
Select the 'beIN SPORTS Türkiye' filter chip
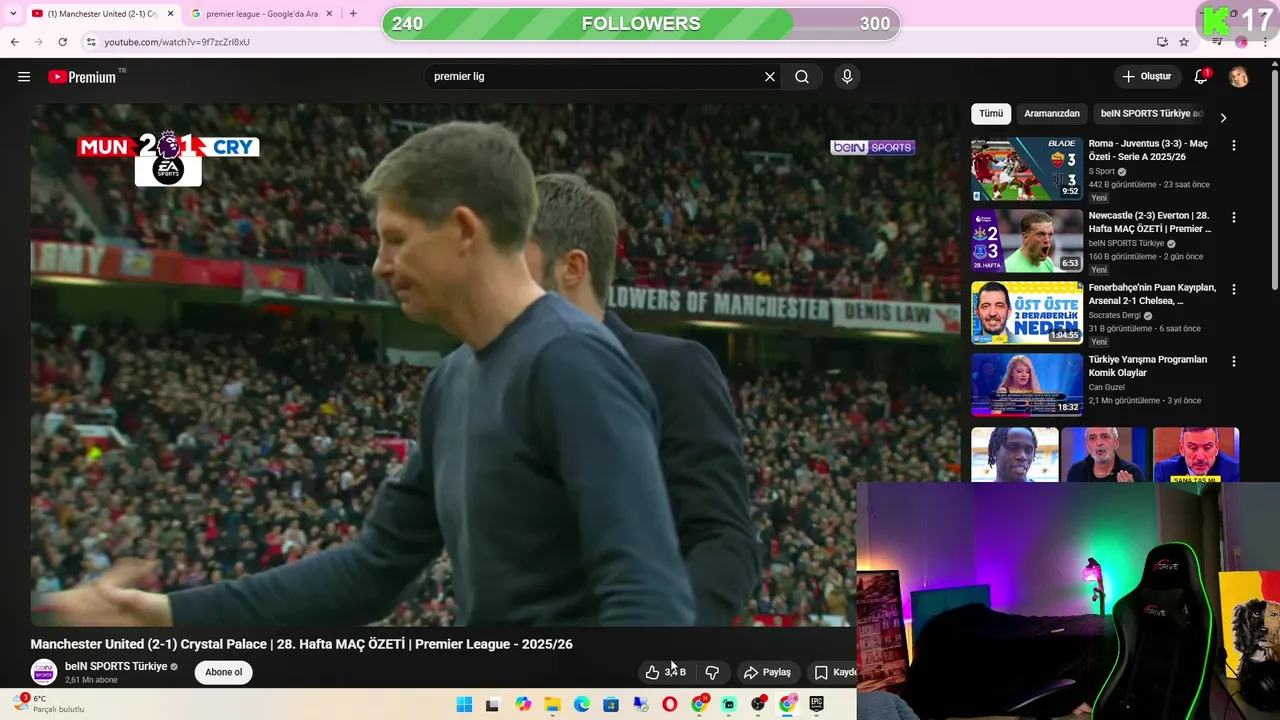1151,114
